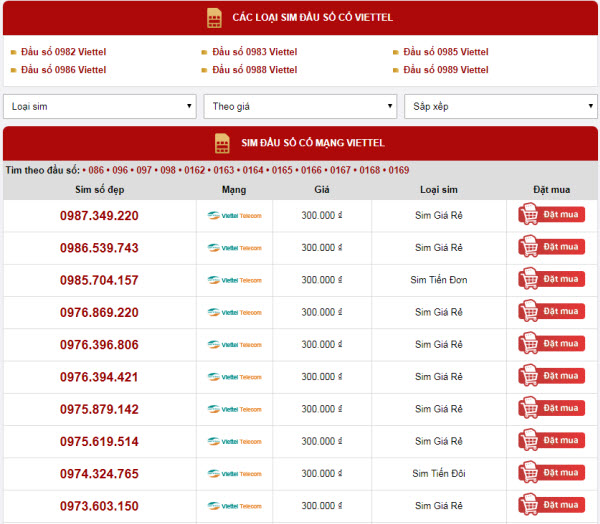Open Đầu số 0986 Viettel link
The height and width of the screenshot is (524, 600).
coord(64,70)
